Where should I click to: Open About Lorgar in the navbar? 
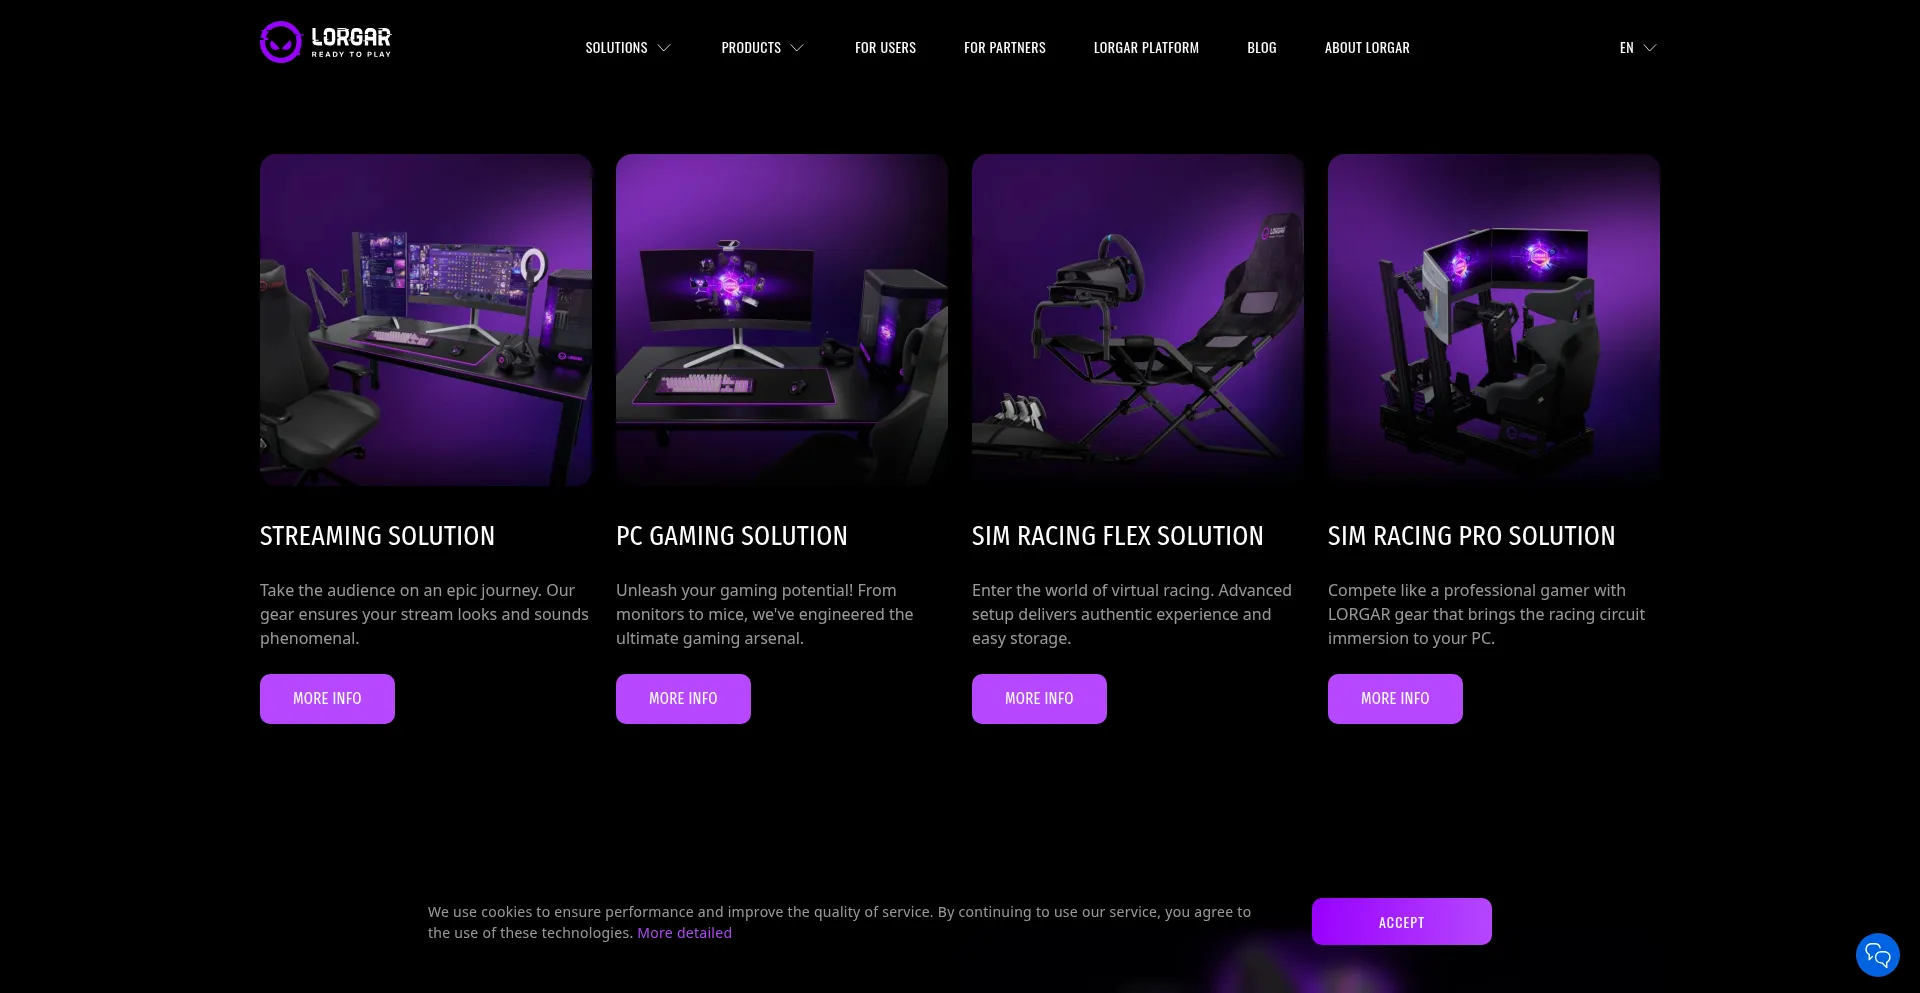[1367, 48]
